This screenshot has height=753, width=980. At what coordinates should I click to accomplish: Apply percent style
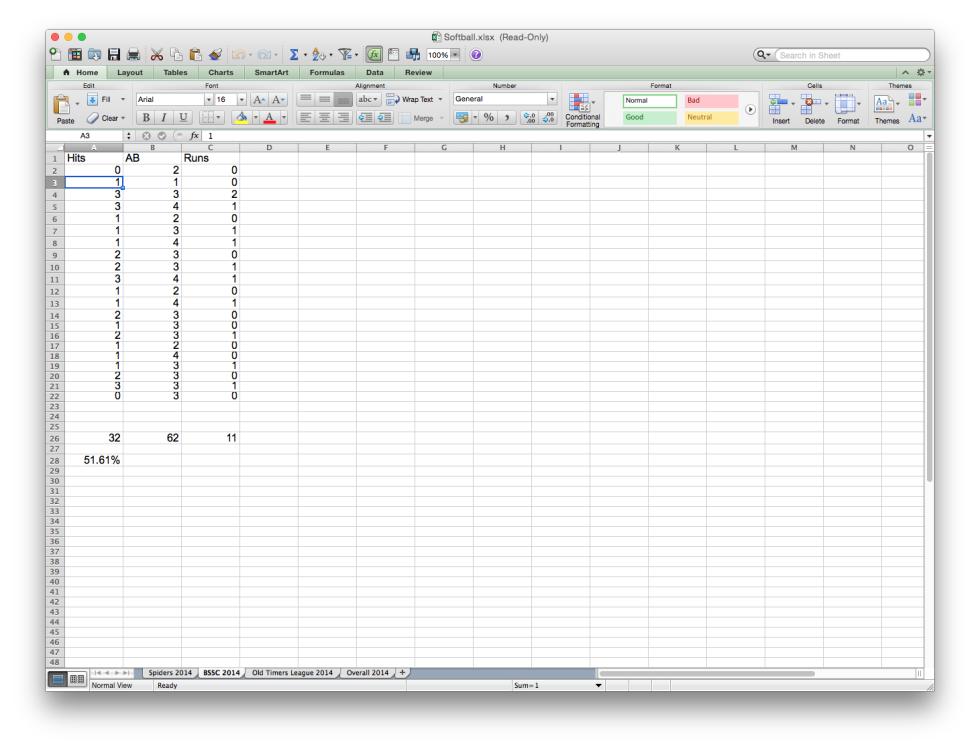point(489,117)
